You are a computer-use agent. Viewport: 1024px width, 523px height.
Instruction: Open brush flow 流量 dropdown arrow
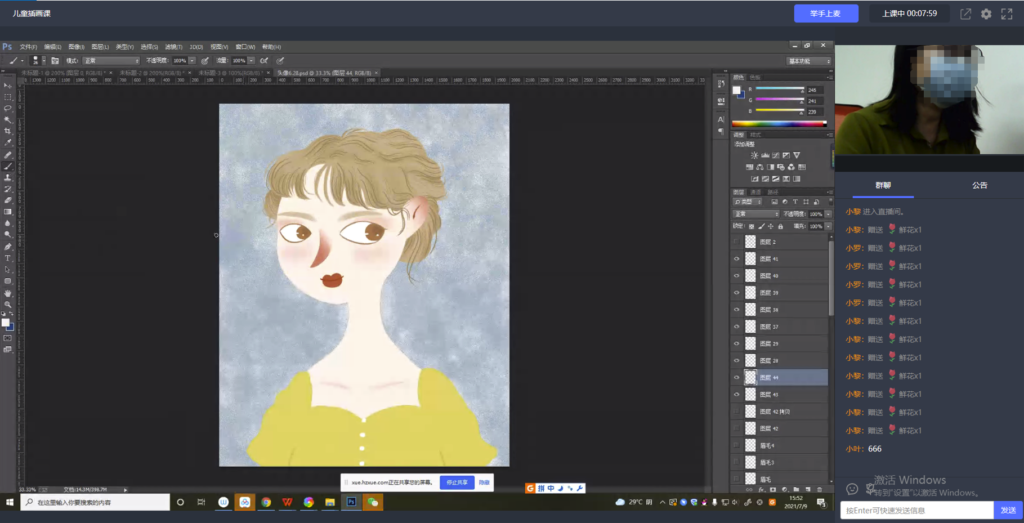251,60
